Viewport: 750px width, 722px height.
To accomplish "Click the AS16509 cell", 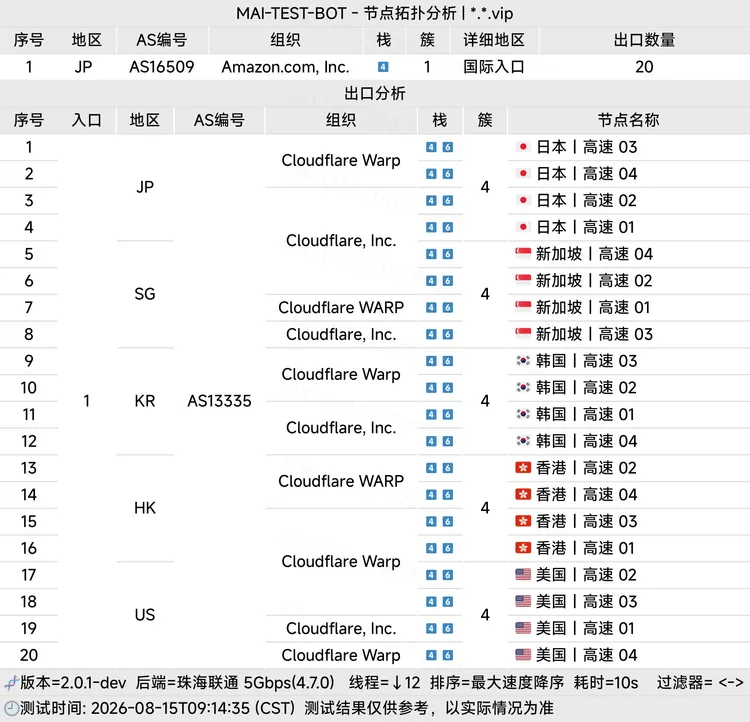I will coord(162,67).
